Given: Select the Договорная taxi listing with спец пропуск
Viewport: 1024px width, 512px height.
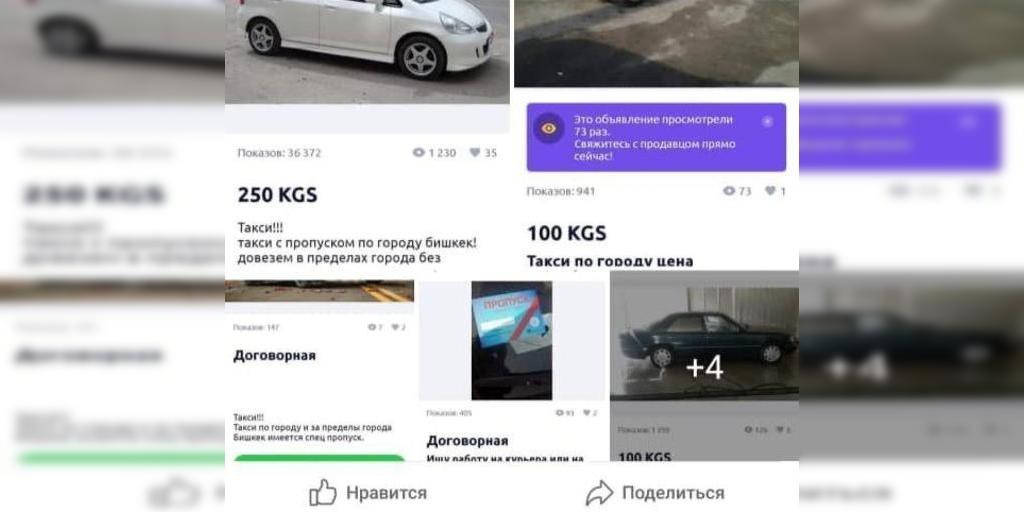Looking at the screenshot, I should tap(274, 355).
